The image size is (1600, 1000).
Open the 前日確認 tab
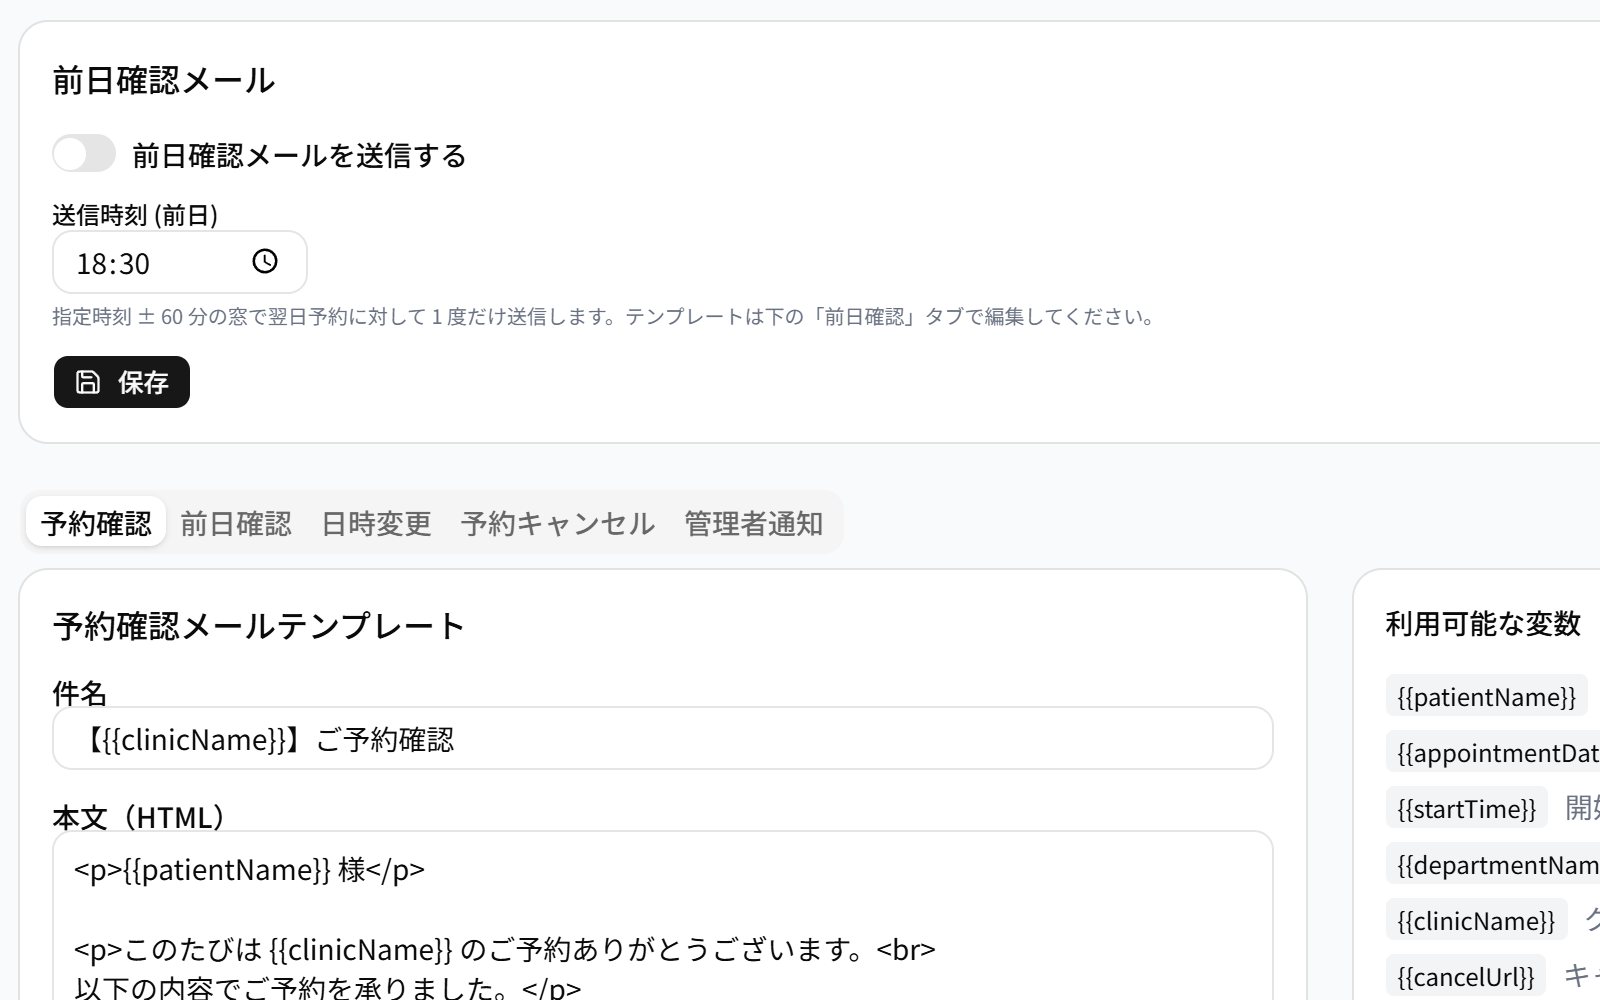[x=236, y=523]
